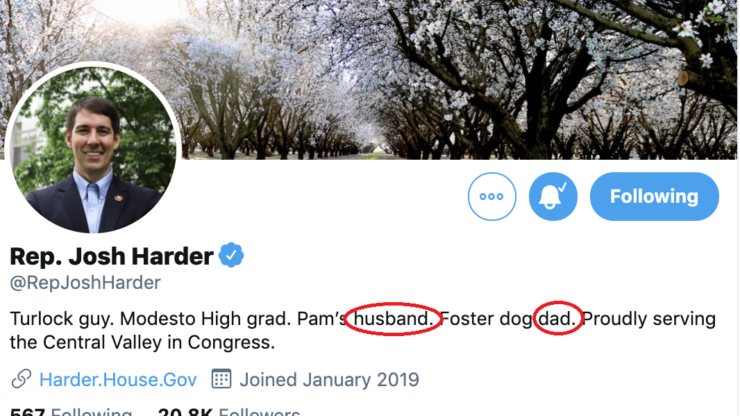Open the Following count list
This screenshot has width=740, height=416.
pos(70,412)
